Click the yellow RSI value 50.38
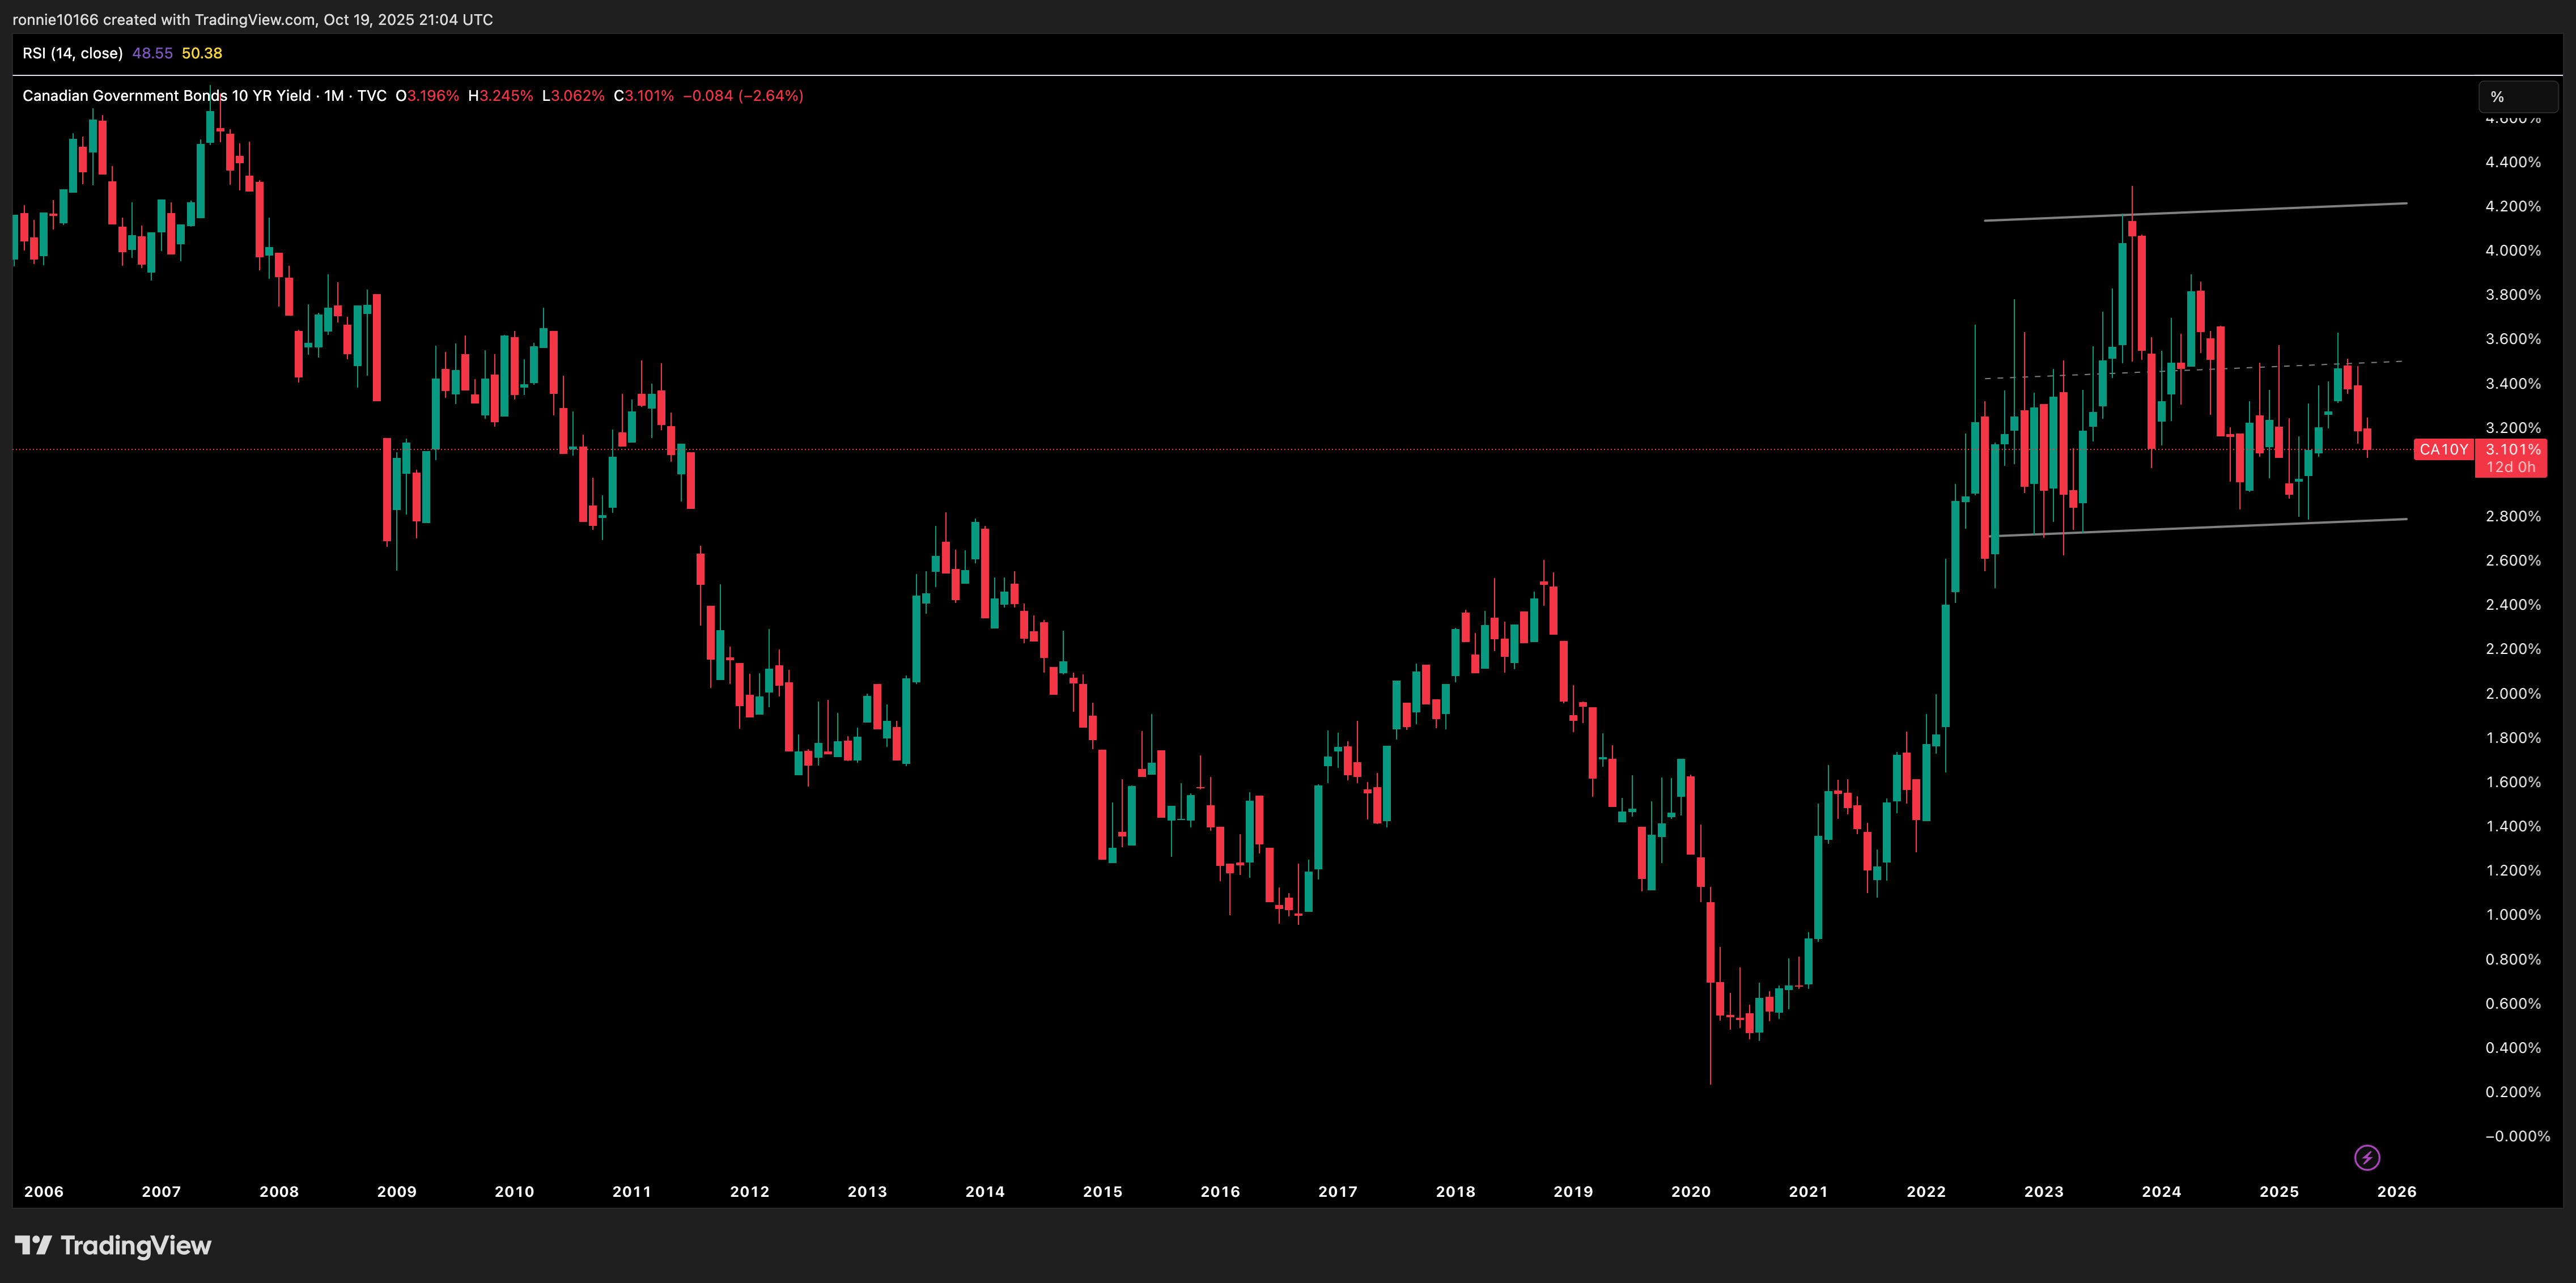2576x1283 pixels. coord(202,53)
